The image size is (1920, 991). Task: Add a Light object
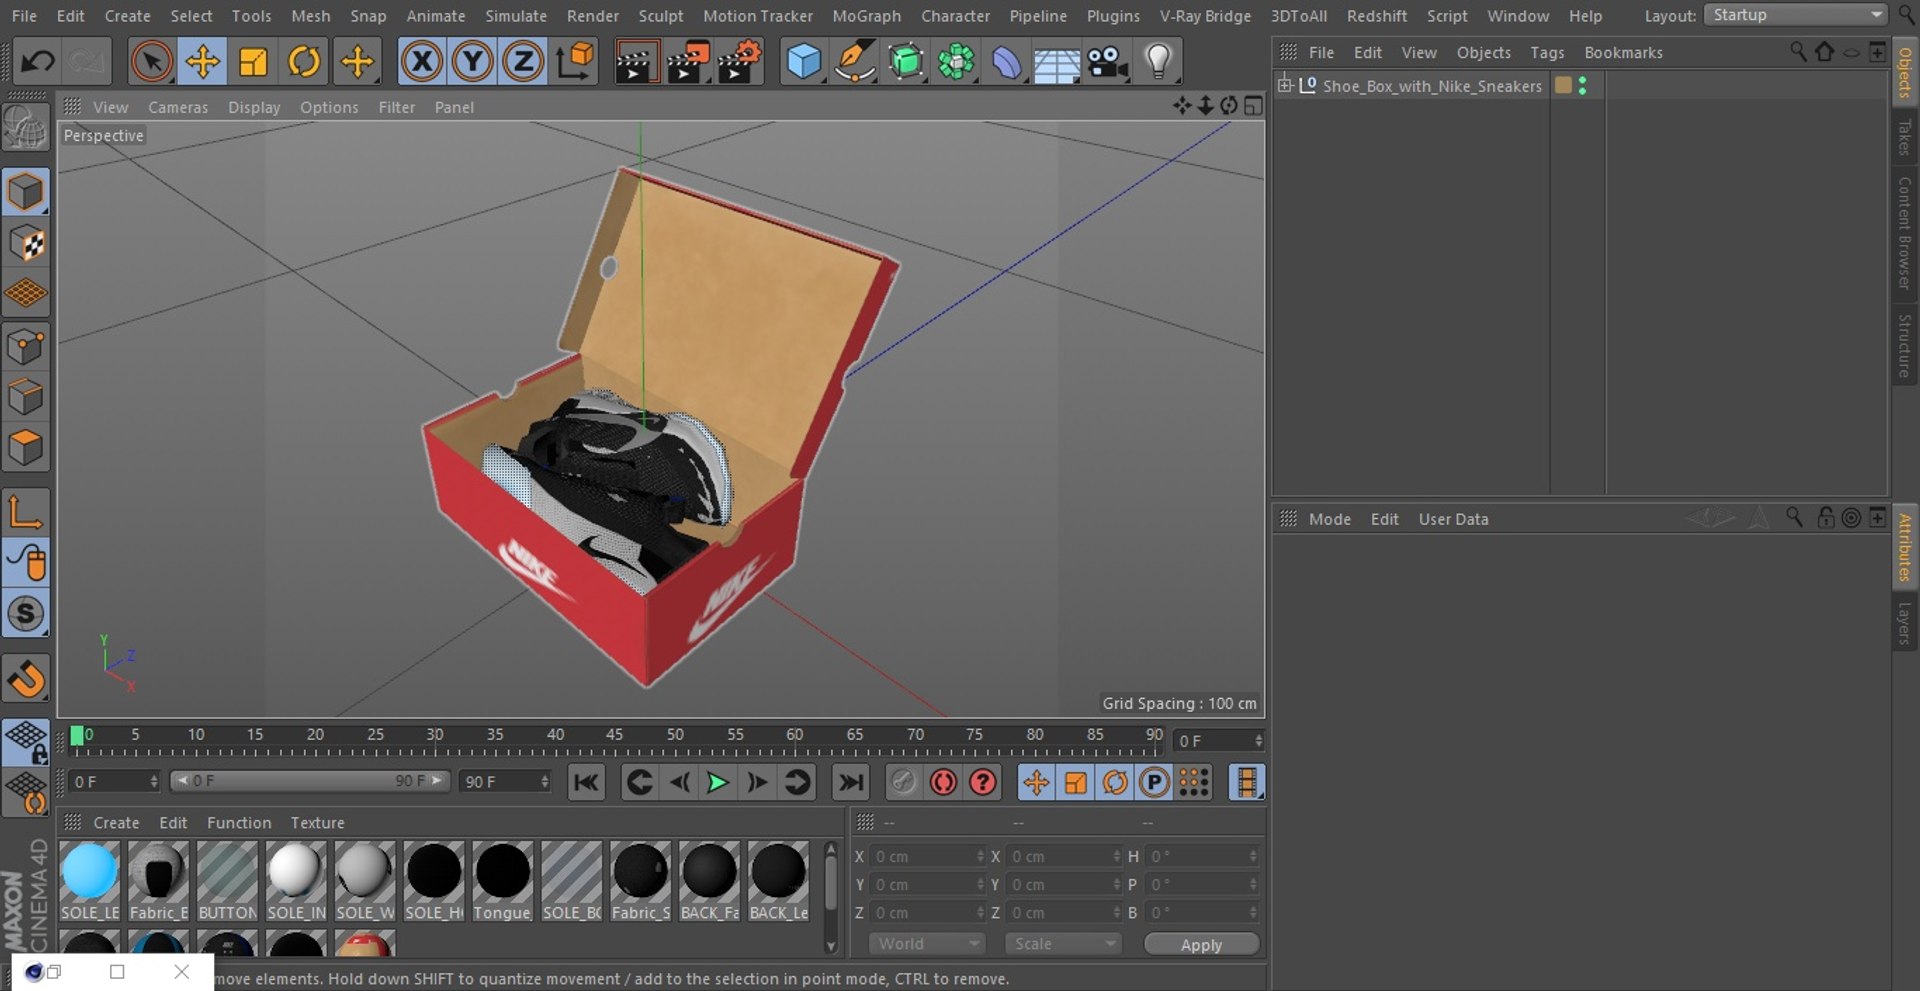point(1158,62)
